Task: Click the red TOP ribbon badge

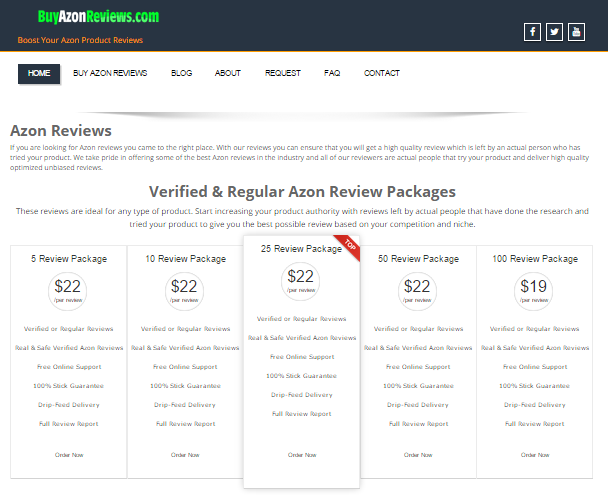Action: pyautogui.click(x=349, y=244)
